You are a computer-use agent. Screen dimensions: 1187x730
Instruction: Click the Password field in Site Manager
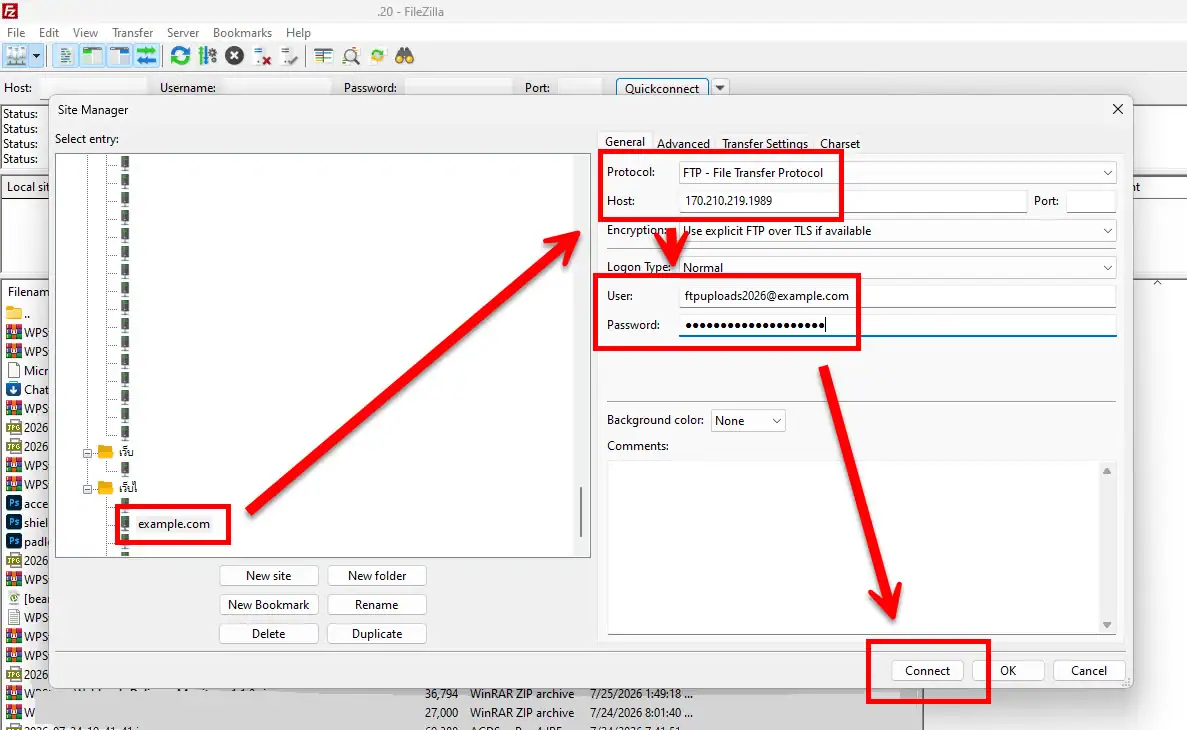point(897,325)
